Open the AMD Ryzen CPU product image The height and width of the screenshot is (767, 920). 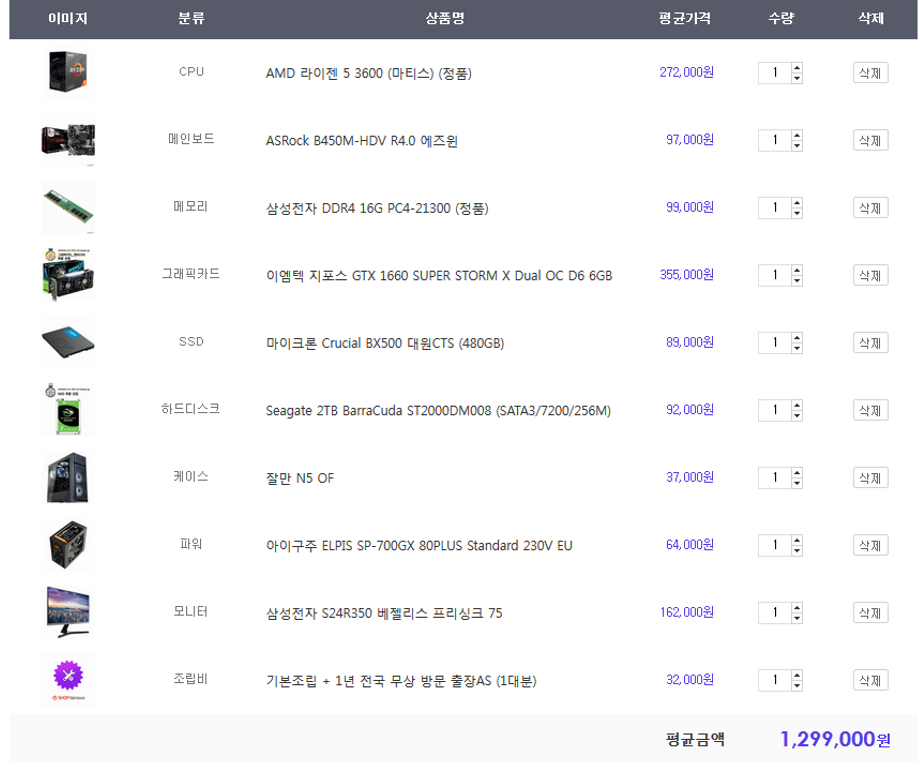coord(68,72)
